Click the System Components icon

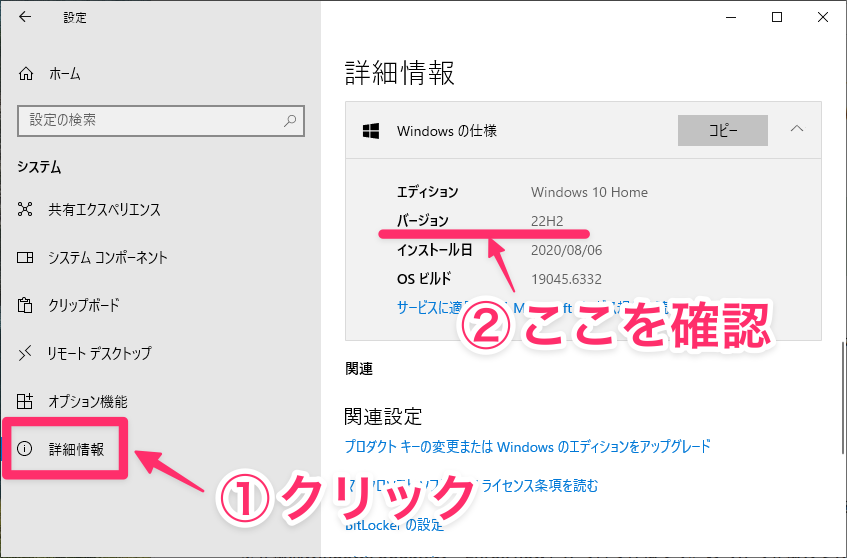[x=25, y=257]
